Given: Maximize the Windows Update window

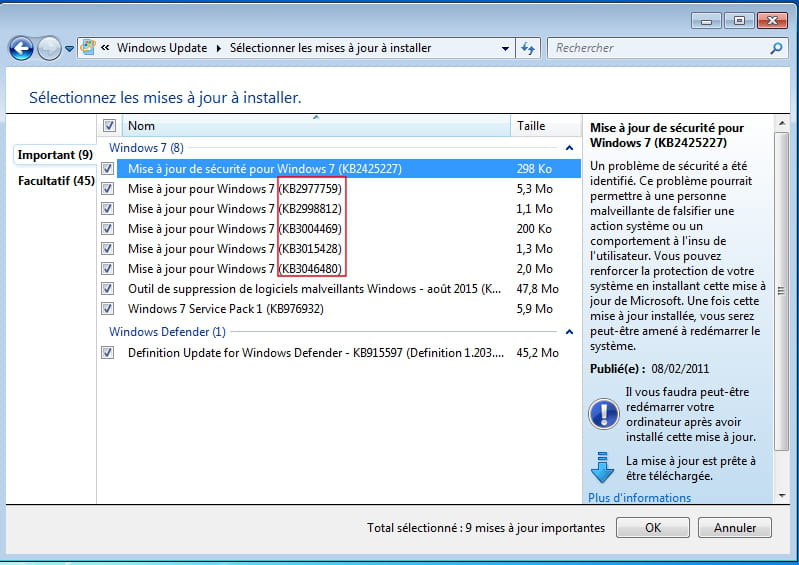Looking at the screenshot, I should tap(739, 21).
